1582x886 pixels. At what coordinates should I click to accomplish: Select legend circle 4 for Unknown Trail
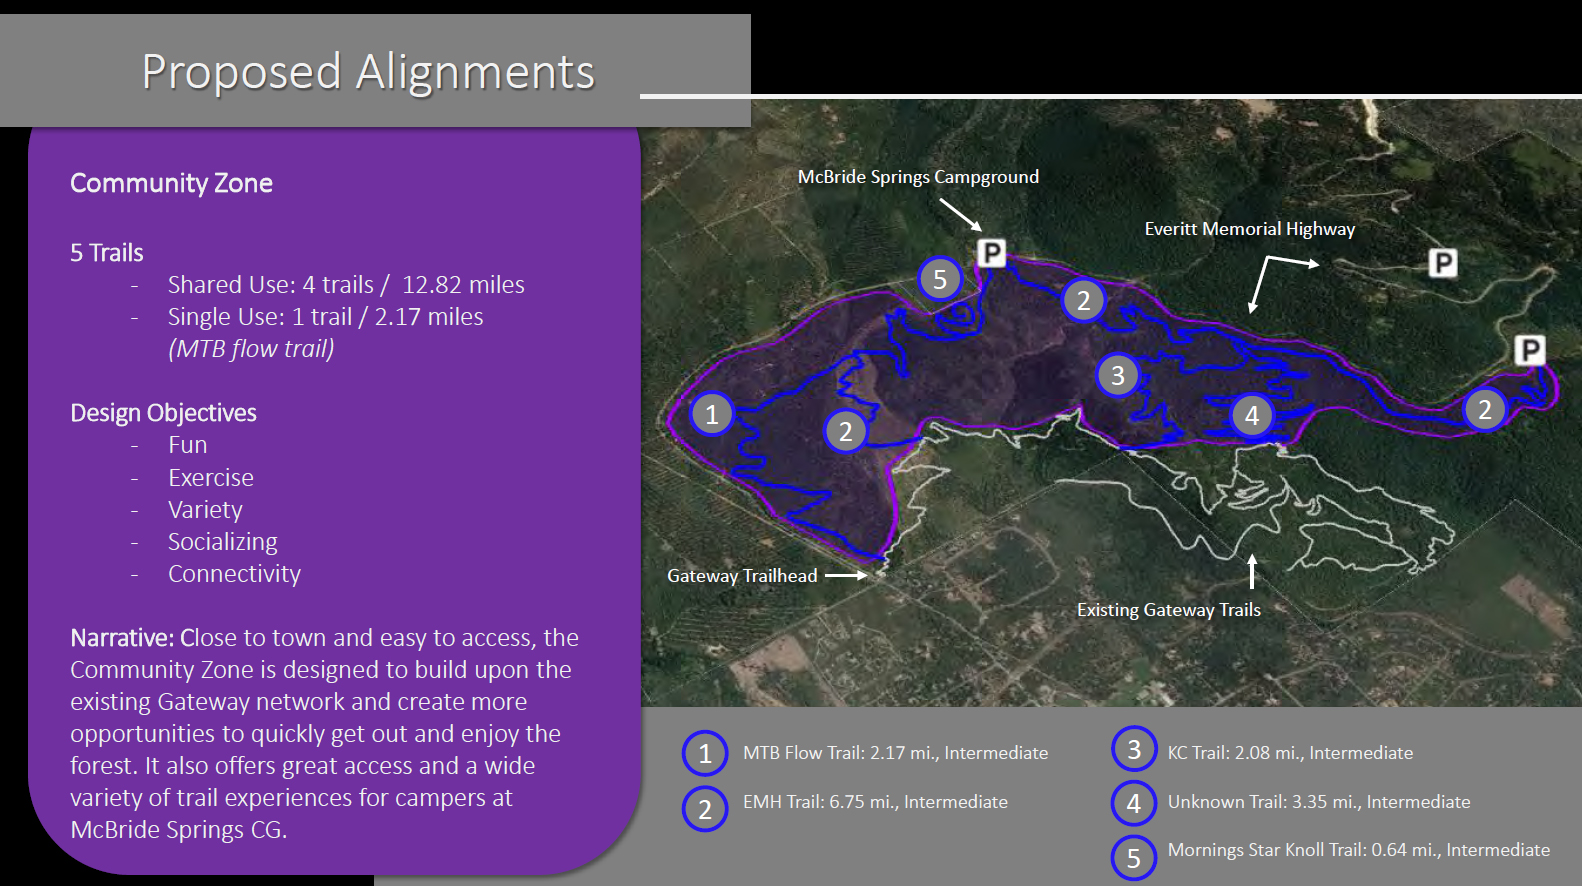1134,803
